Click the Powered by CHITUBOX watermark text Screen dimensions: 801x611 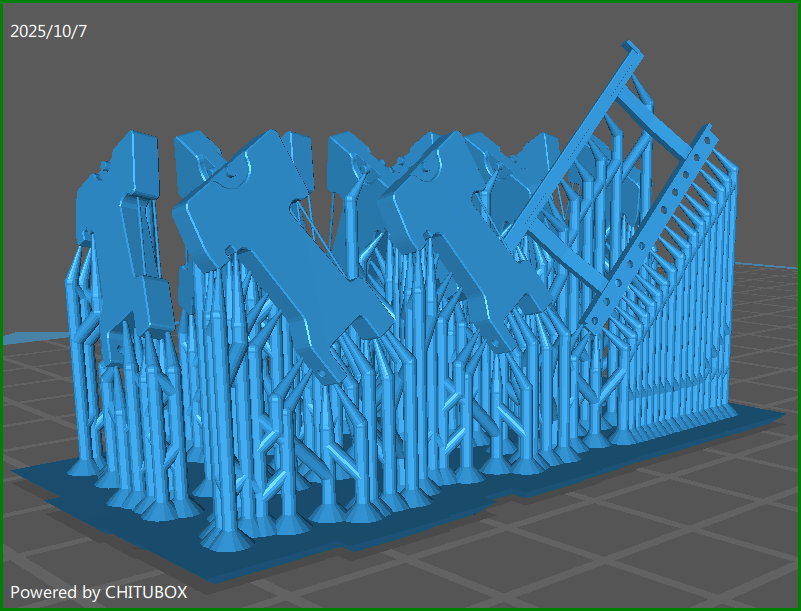pyautogui.click(x=98, y=592)
